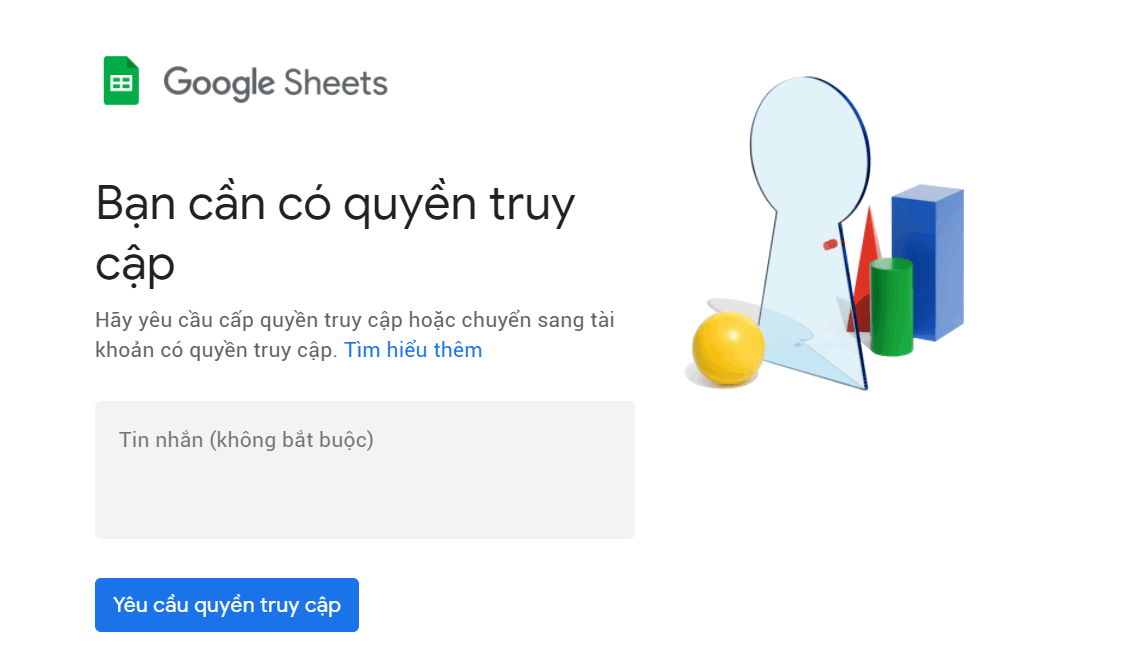1139x671 pixels.
Task: Click the "Tin nhắn (không bắt buộc)" placeholder text
Action: tap(246, 440)
